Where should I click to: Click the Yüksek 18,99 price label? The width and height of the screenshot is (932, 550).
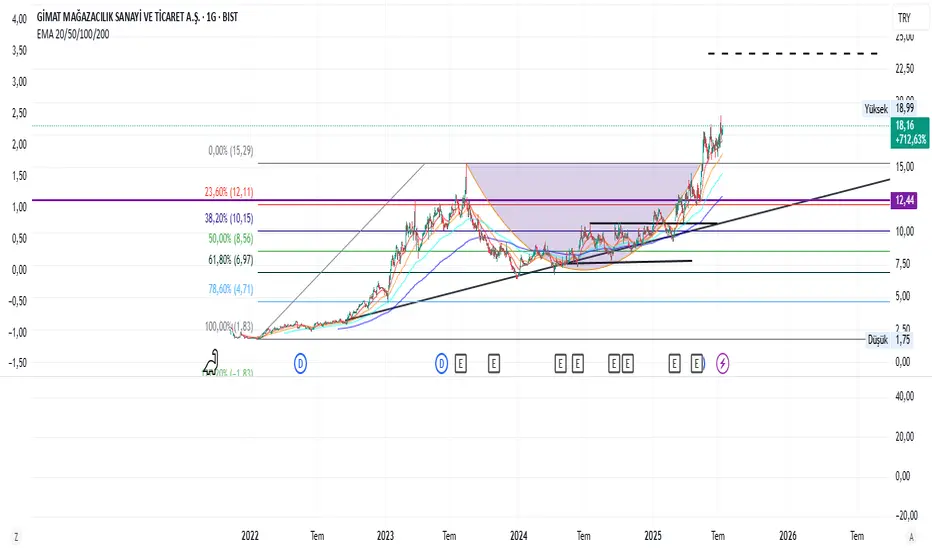point(890,108)
